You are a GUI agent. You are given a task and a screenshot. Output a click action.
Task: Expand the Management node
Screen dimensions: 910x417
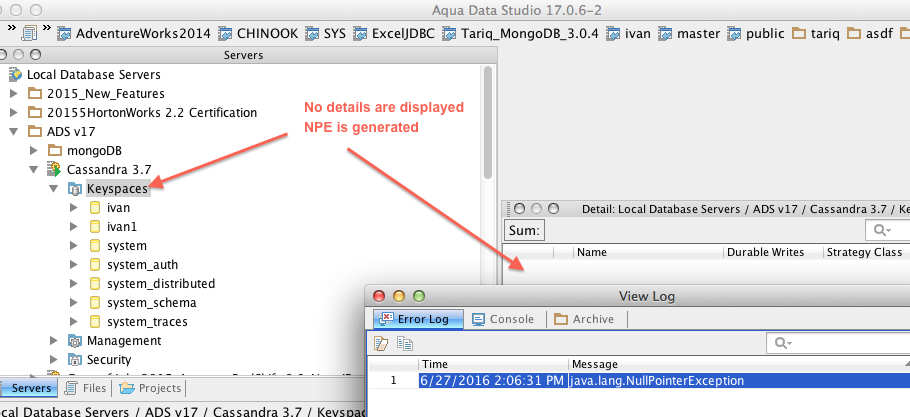[53, 340]
